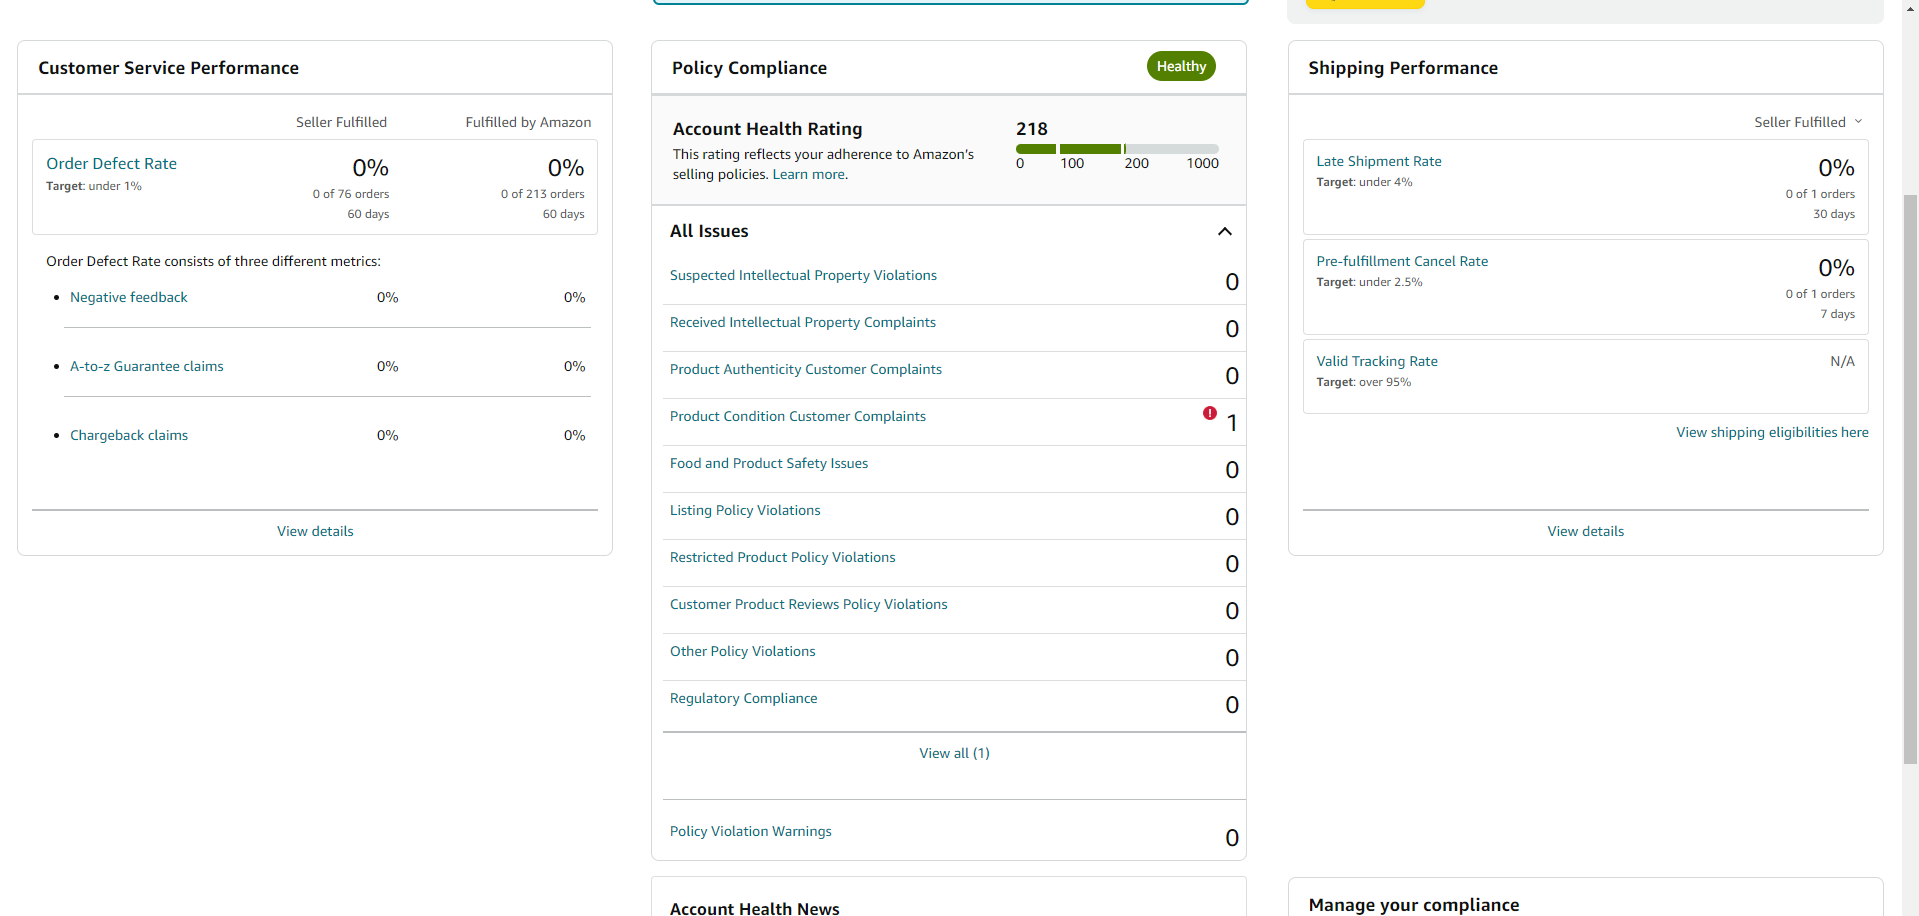Open the Order Defect Rate link

coord(111,163)
